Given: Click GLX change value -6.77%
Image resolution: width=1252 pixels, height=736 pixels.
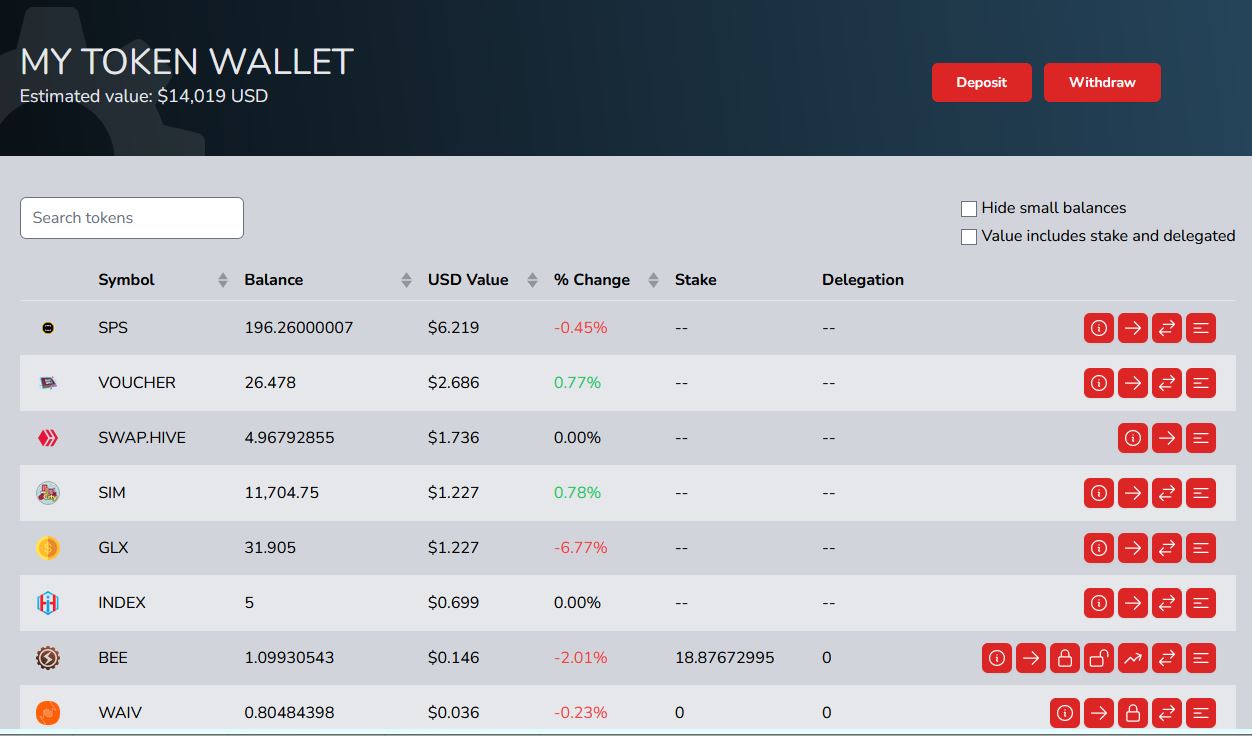Looking at the screenshot, I should coord(581,548).
